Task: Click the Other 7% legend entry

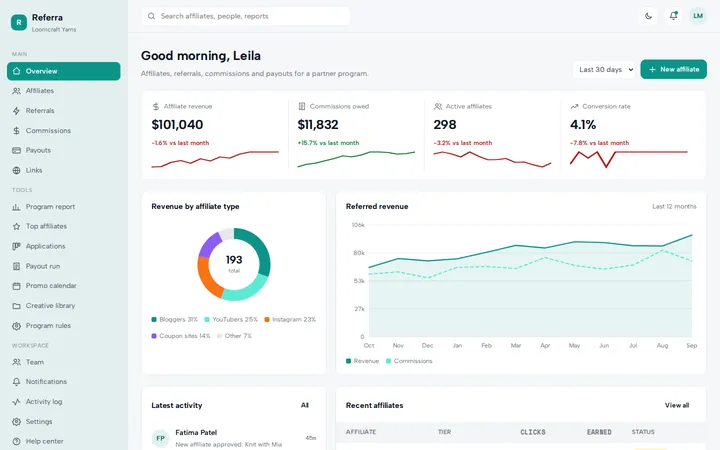Action: pyautogui.click(x=235, y=336)
